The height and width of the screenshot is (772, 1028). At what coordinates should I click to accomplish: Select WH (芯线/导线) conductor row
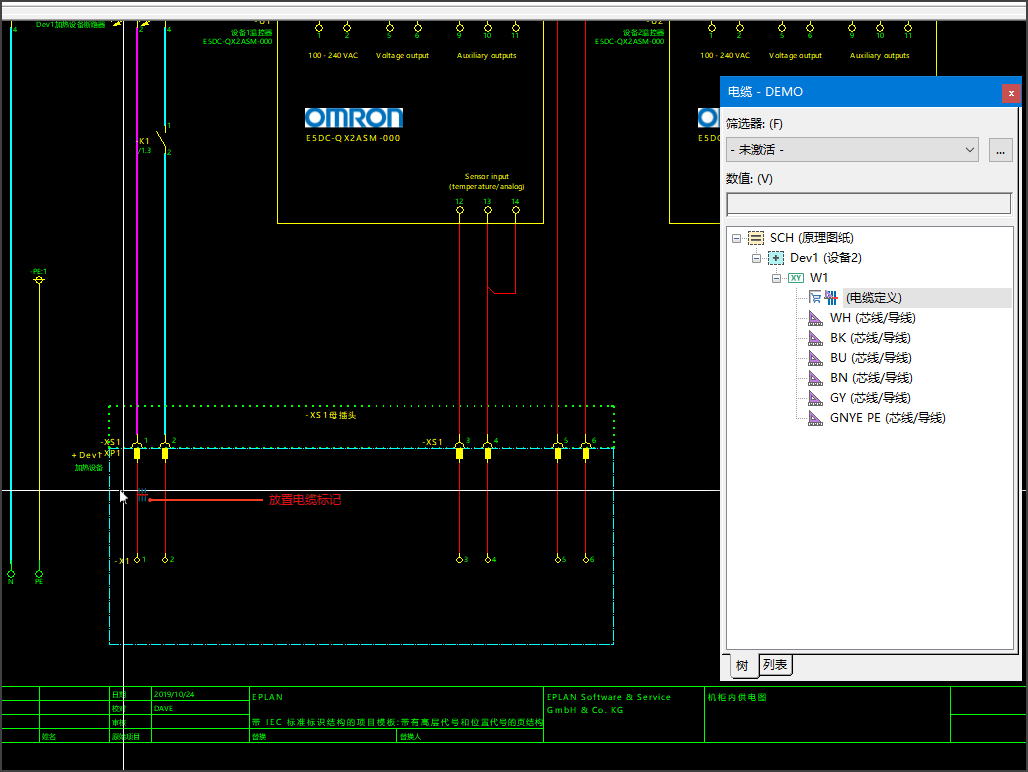coord(872,318)
